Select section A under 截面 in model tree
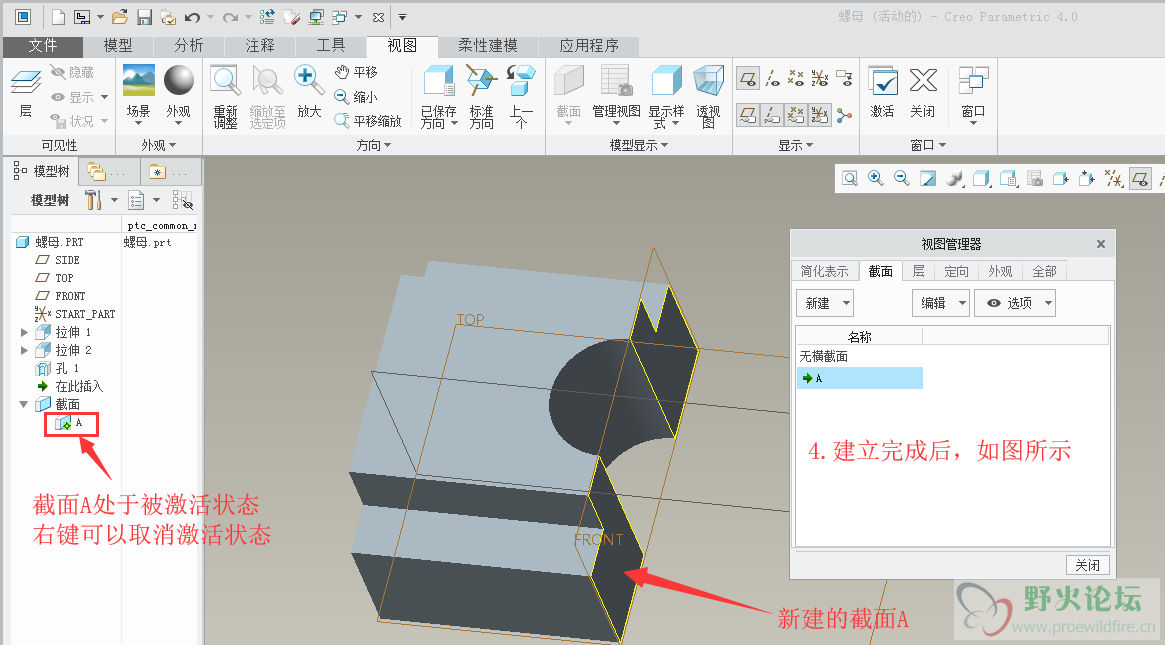Image resolution: width=1165 pixels, height=645 pixels. click(x=69, y=423)
